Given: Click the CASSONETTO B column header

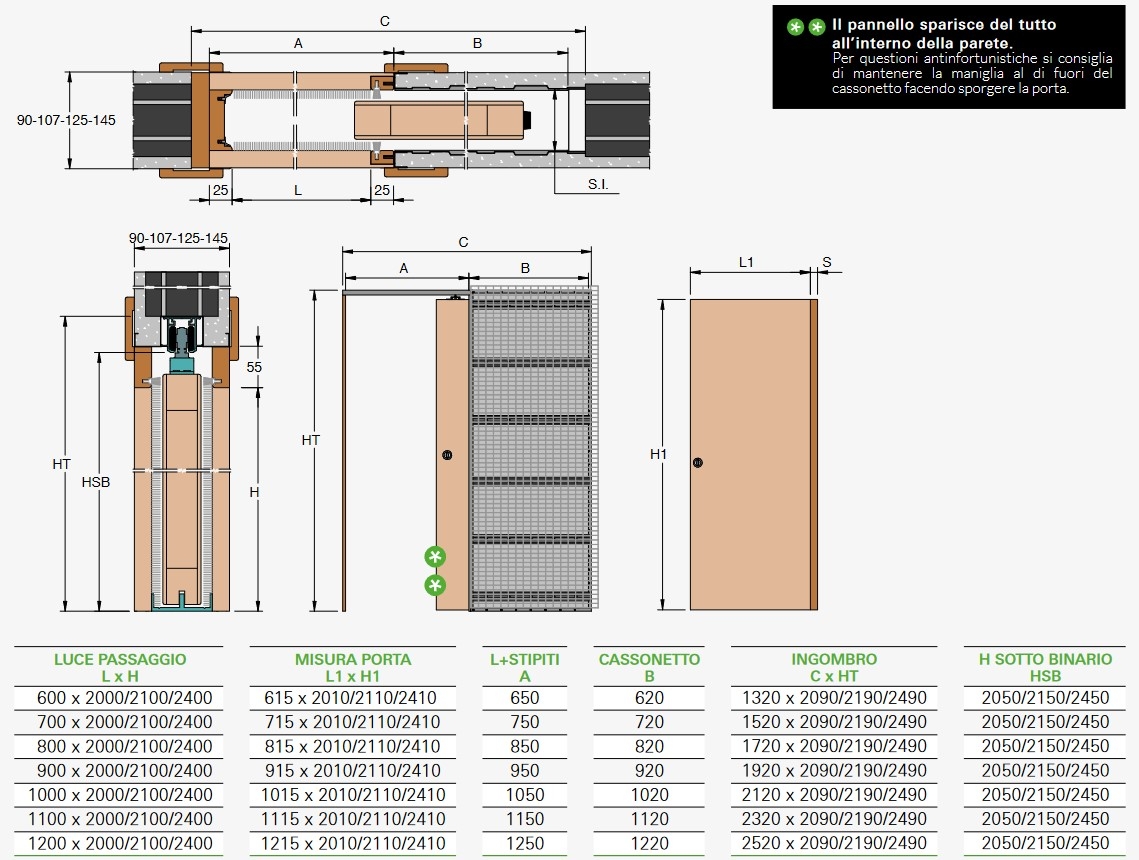Looking at the screenshot, I should [x=649, y=668].
